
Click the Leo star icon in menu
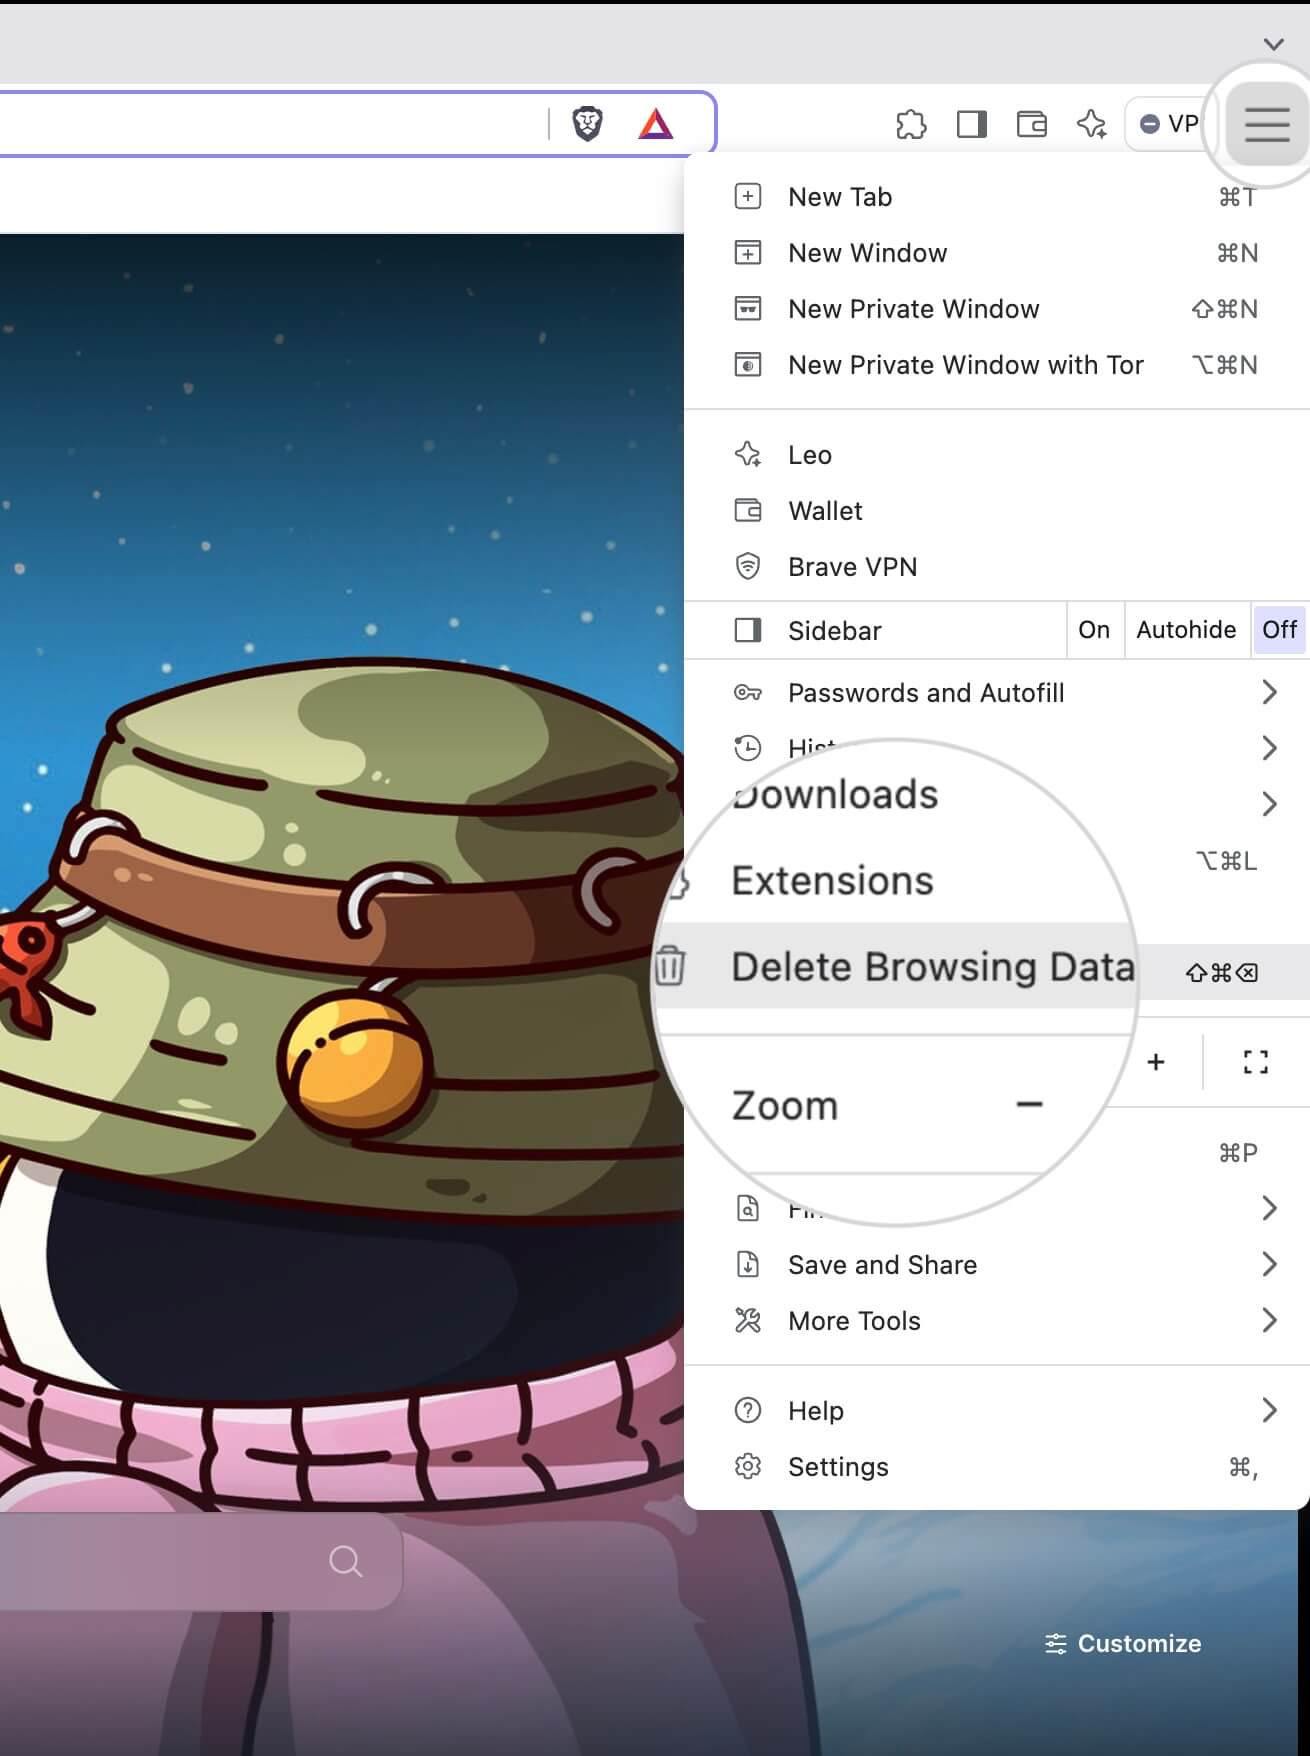pos(748,454)
